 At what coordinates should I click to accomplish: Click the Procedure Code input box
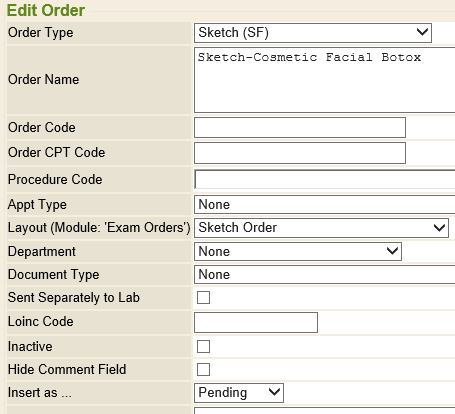tap(325, 179)
